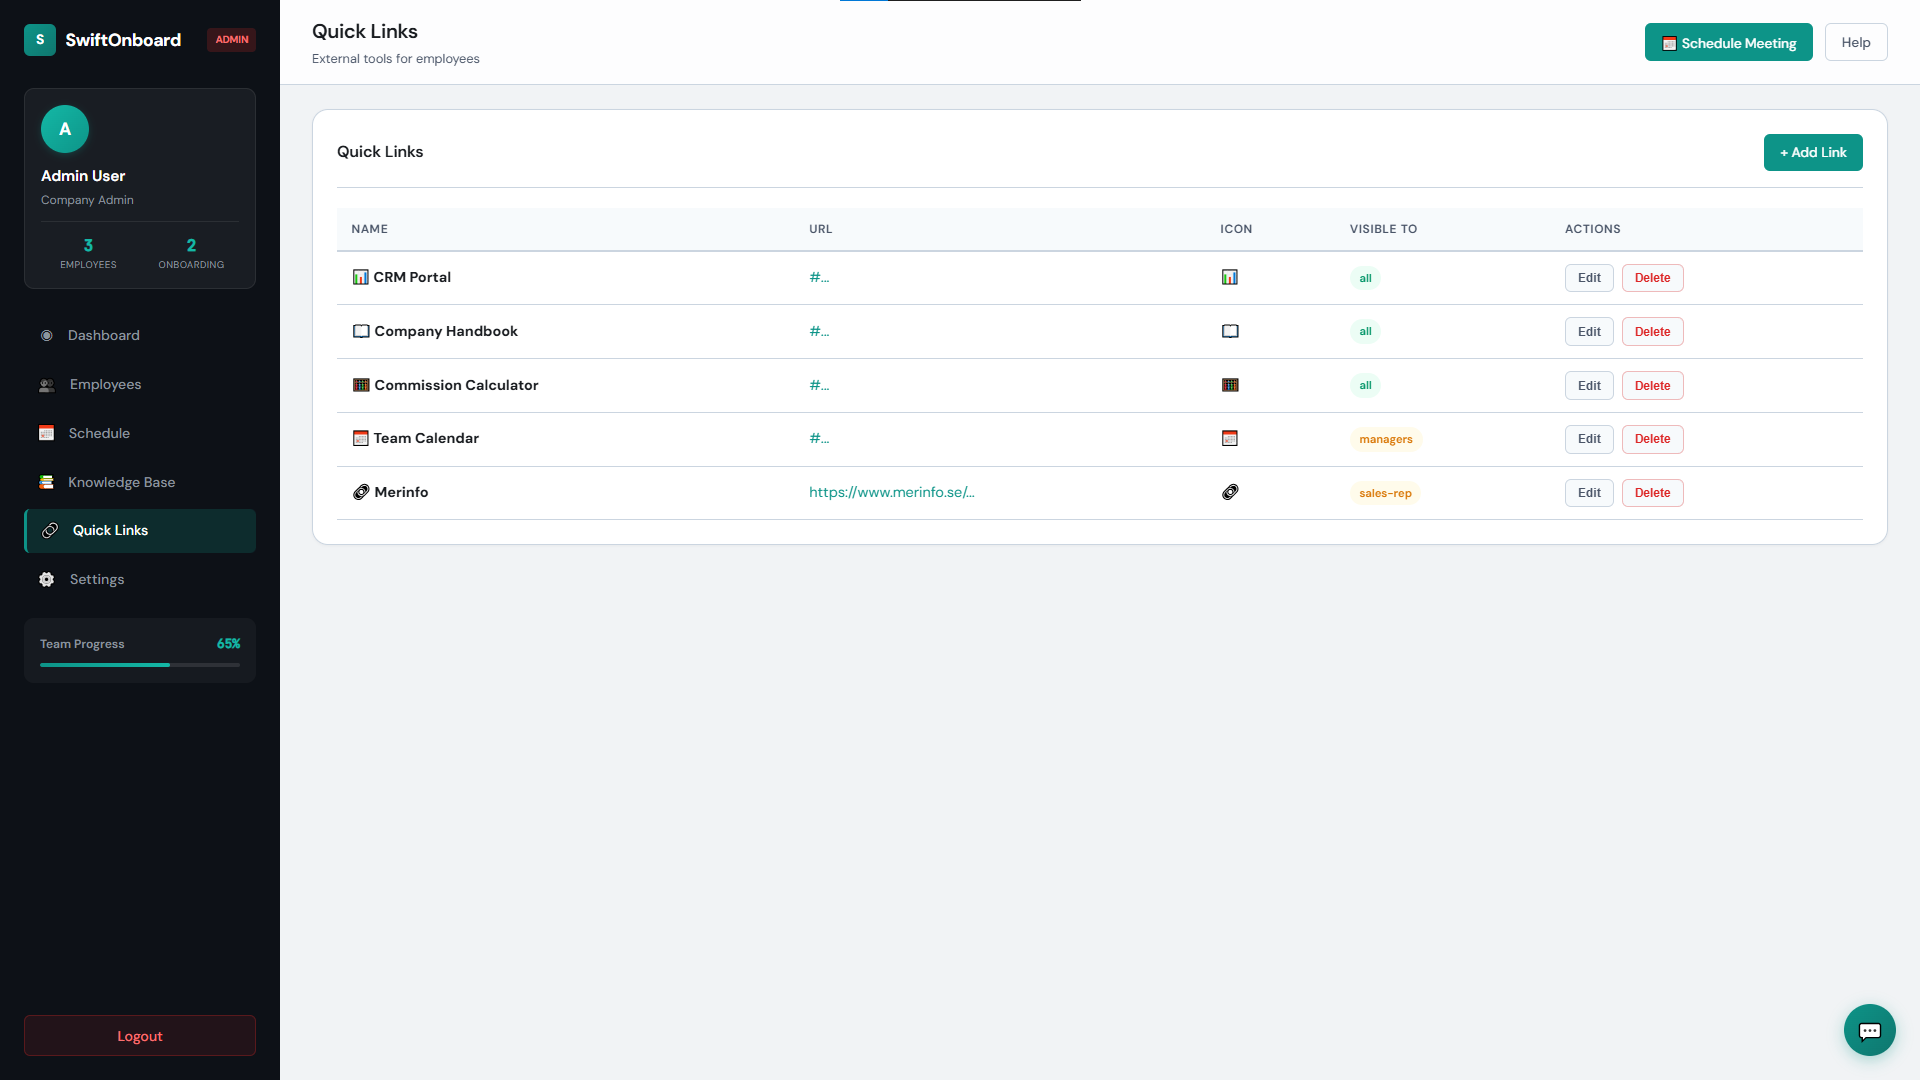Click the Schedule Meeting button

point(1728,43)
